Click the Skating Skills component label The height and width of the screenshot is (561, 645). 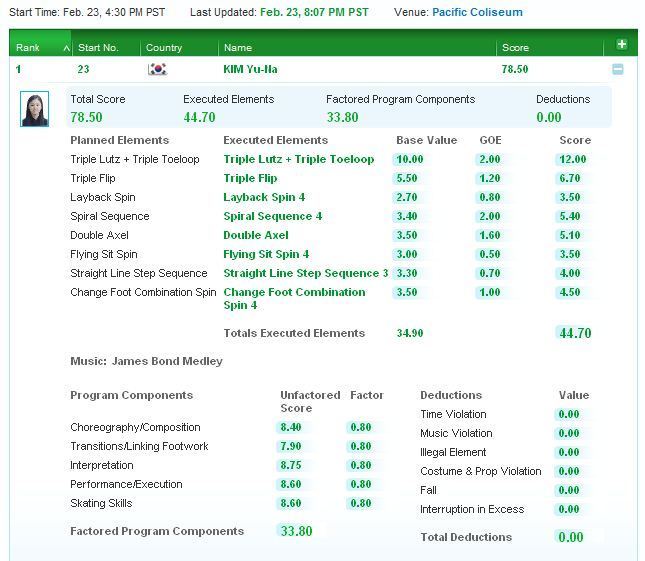pos(101,503)
